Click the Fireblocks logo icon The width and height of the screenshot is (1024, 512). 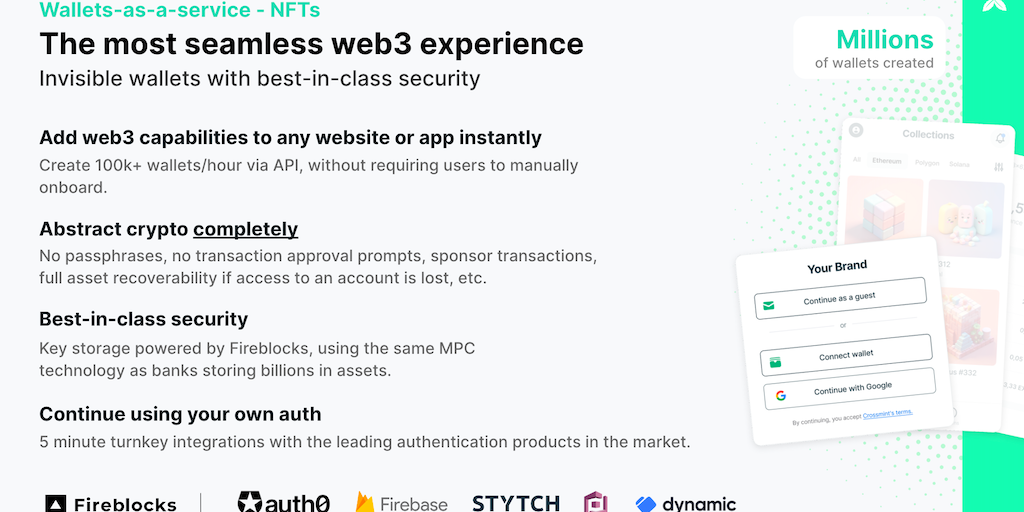coord(56,504)
